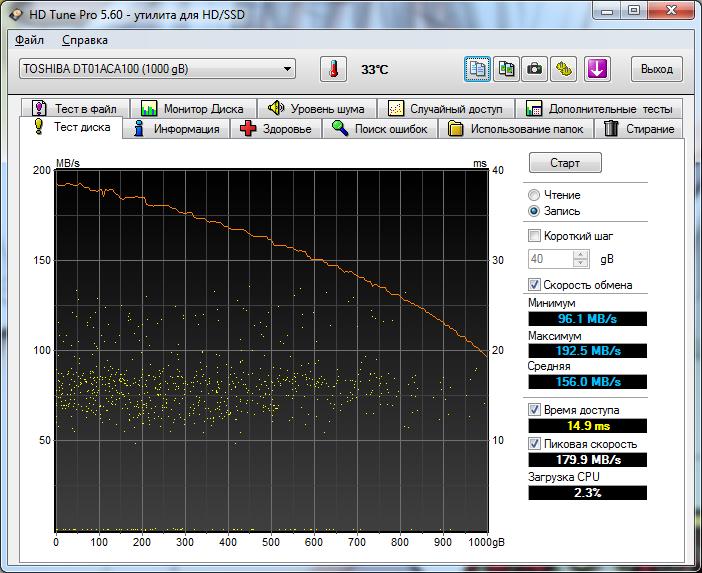Click the Выход button
This screenshot has width=702, height=573.
(657, 69)
